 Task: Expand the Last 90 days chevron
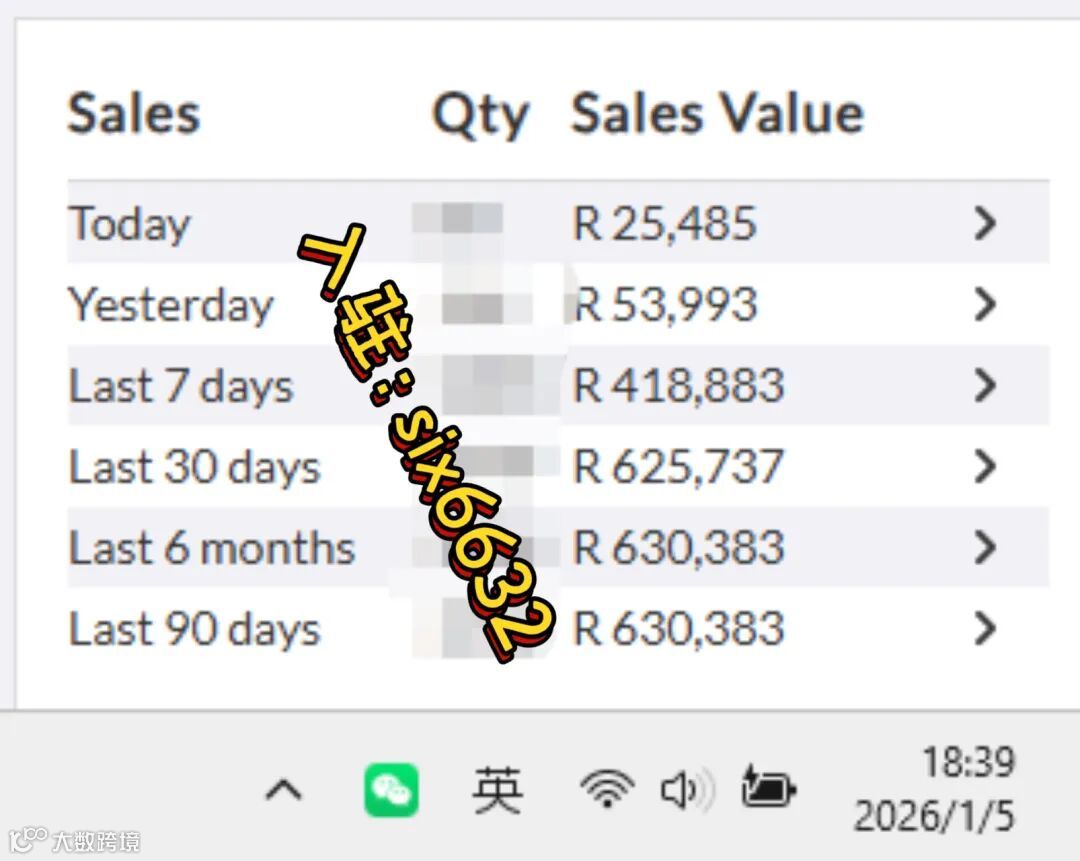[x=985, y=628]
